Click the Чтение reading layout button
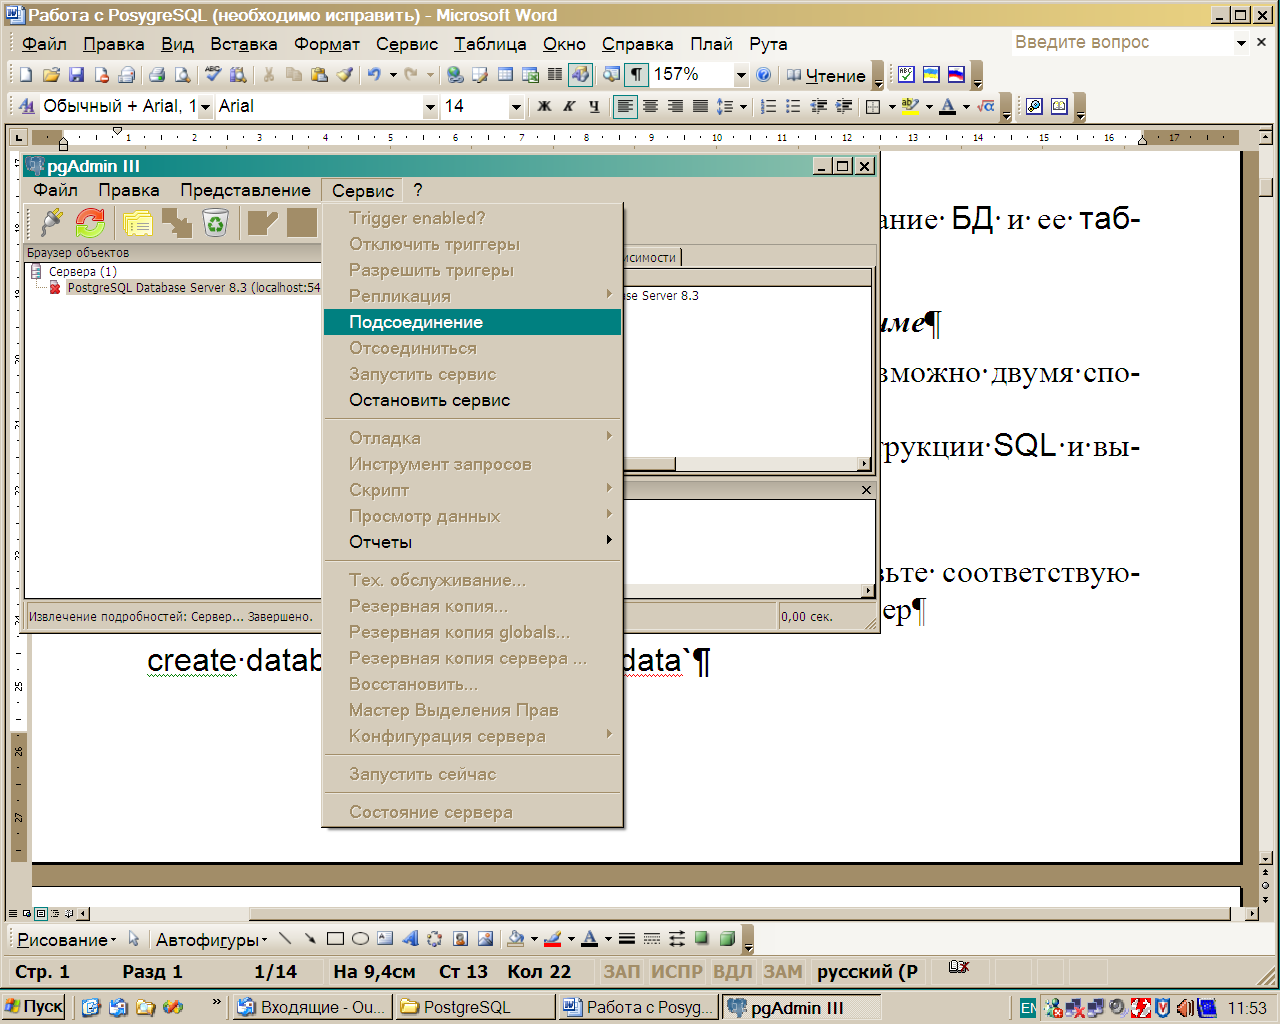1280x1024 pixels. (x=826, y=75)
